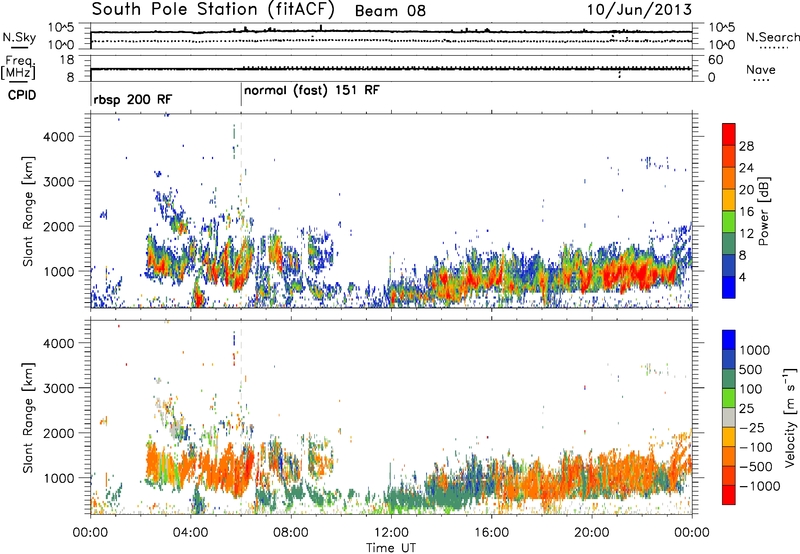800x554 pixels.
Task: Click the '04:00' time tick label
Action: pyautogui.click(x=190, y=533)
